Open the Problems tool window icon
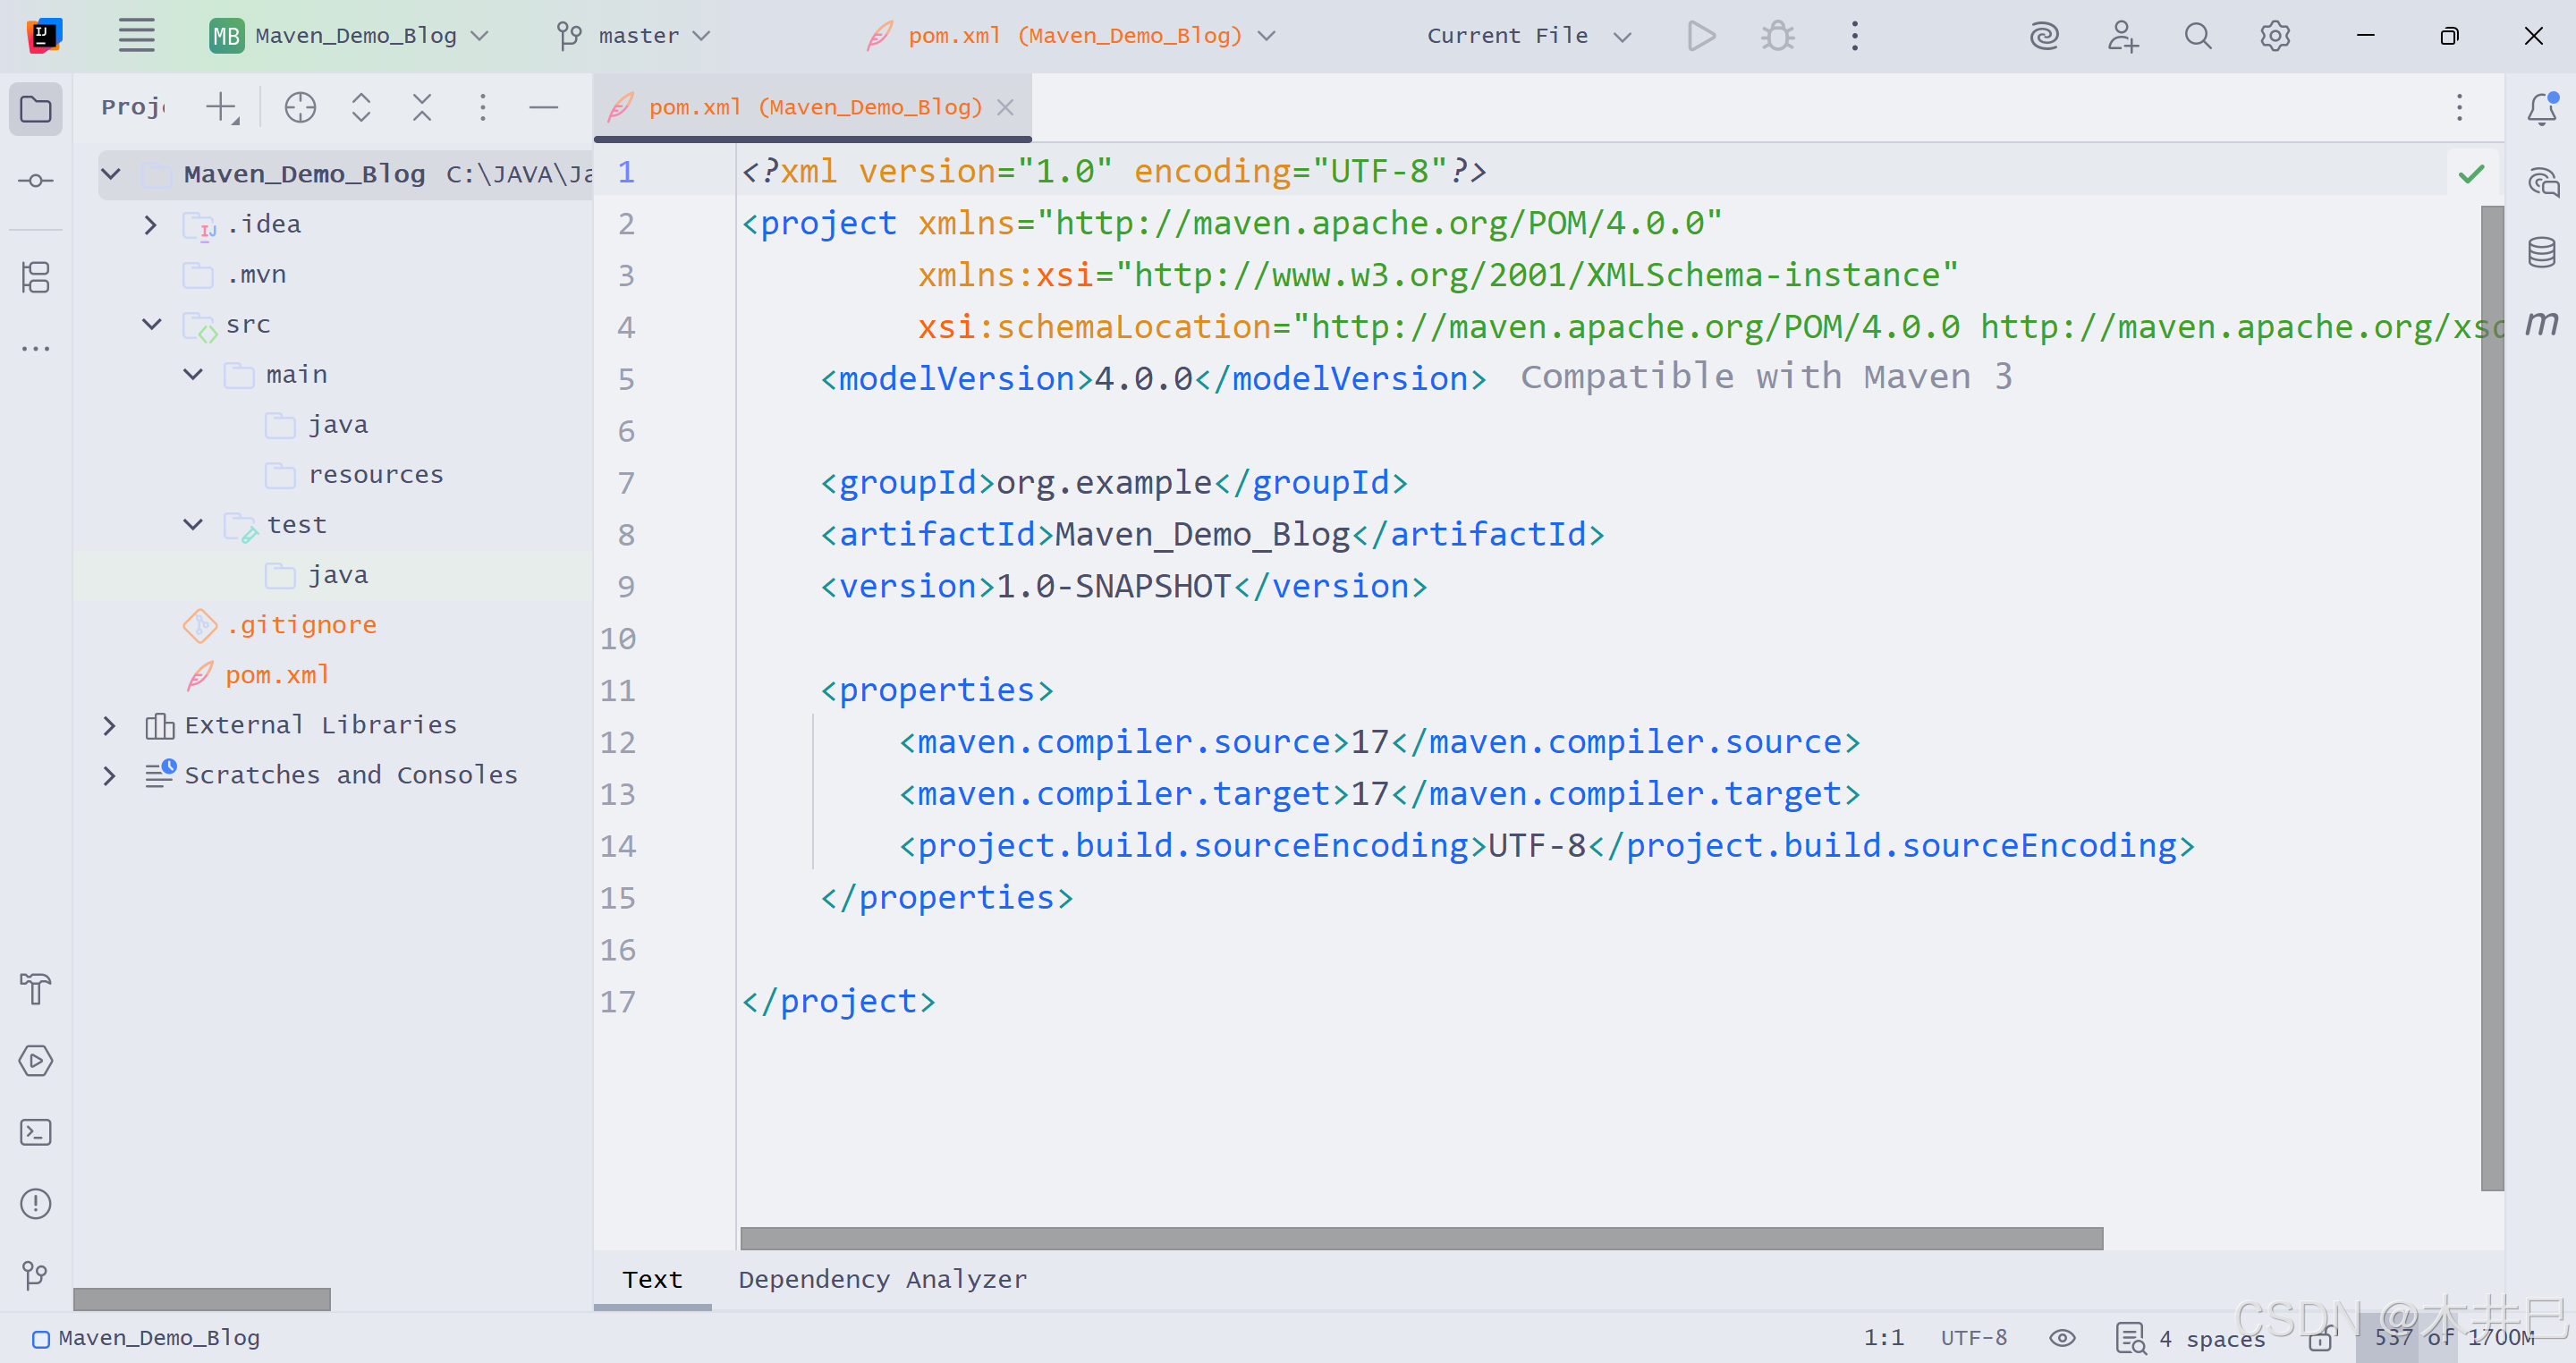2576x1363 pixels. [x=36, y=1203]
